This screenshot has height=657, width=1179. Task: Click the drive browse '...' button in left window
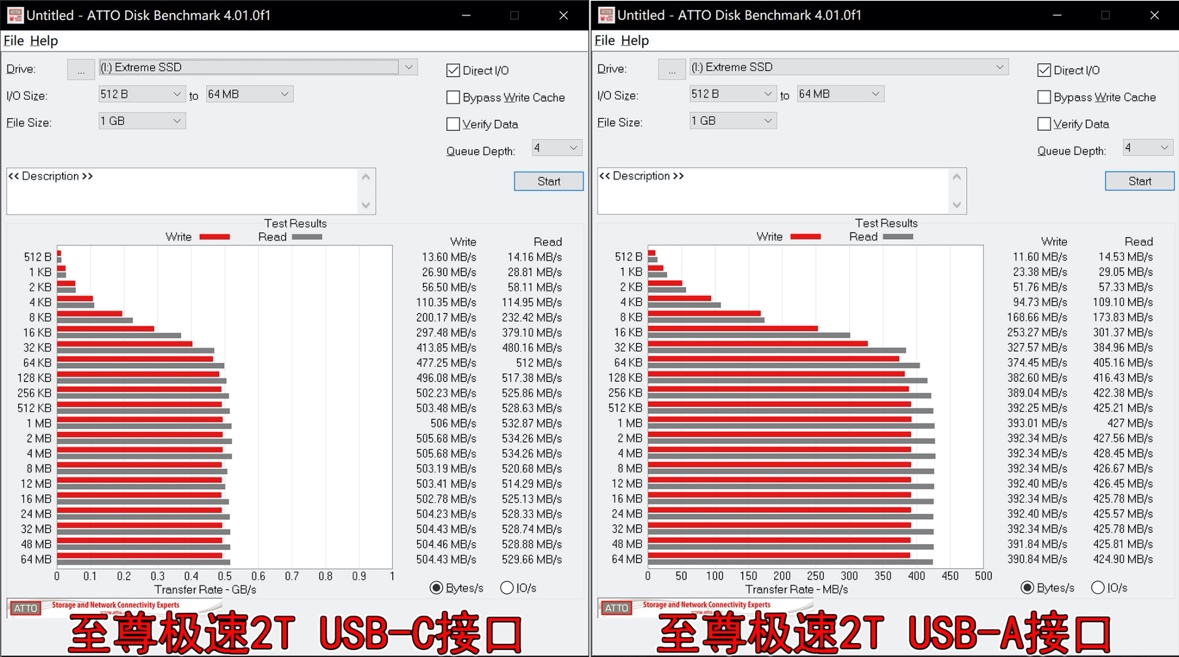tap(80, 69)
